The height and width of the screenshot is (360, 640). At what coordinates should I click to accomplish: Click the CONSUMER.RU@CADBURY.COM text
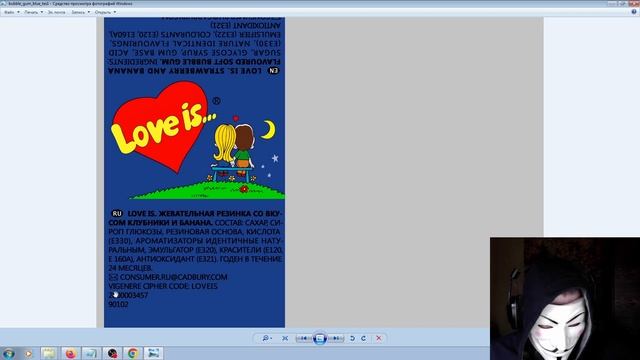pyautogui.click(x=173, y=277)
